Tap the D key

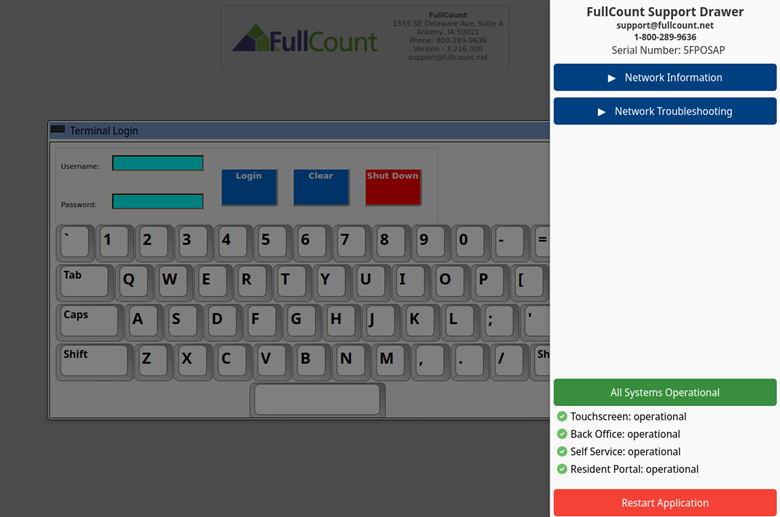click(x=223, y=322)
